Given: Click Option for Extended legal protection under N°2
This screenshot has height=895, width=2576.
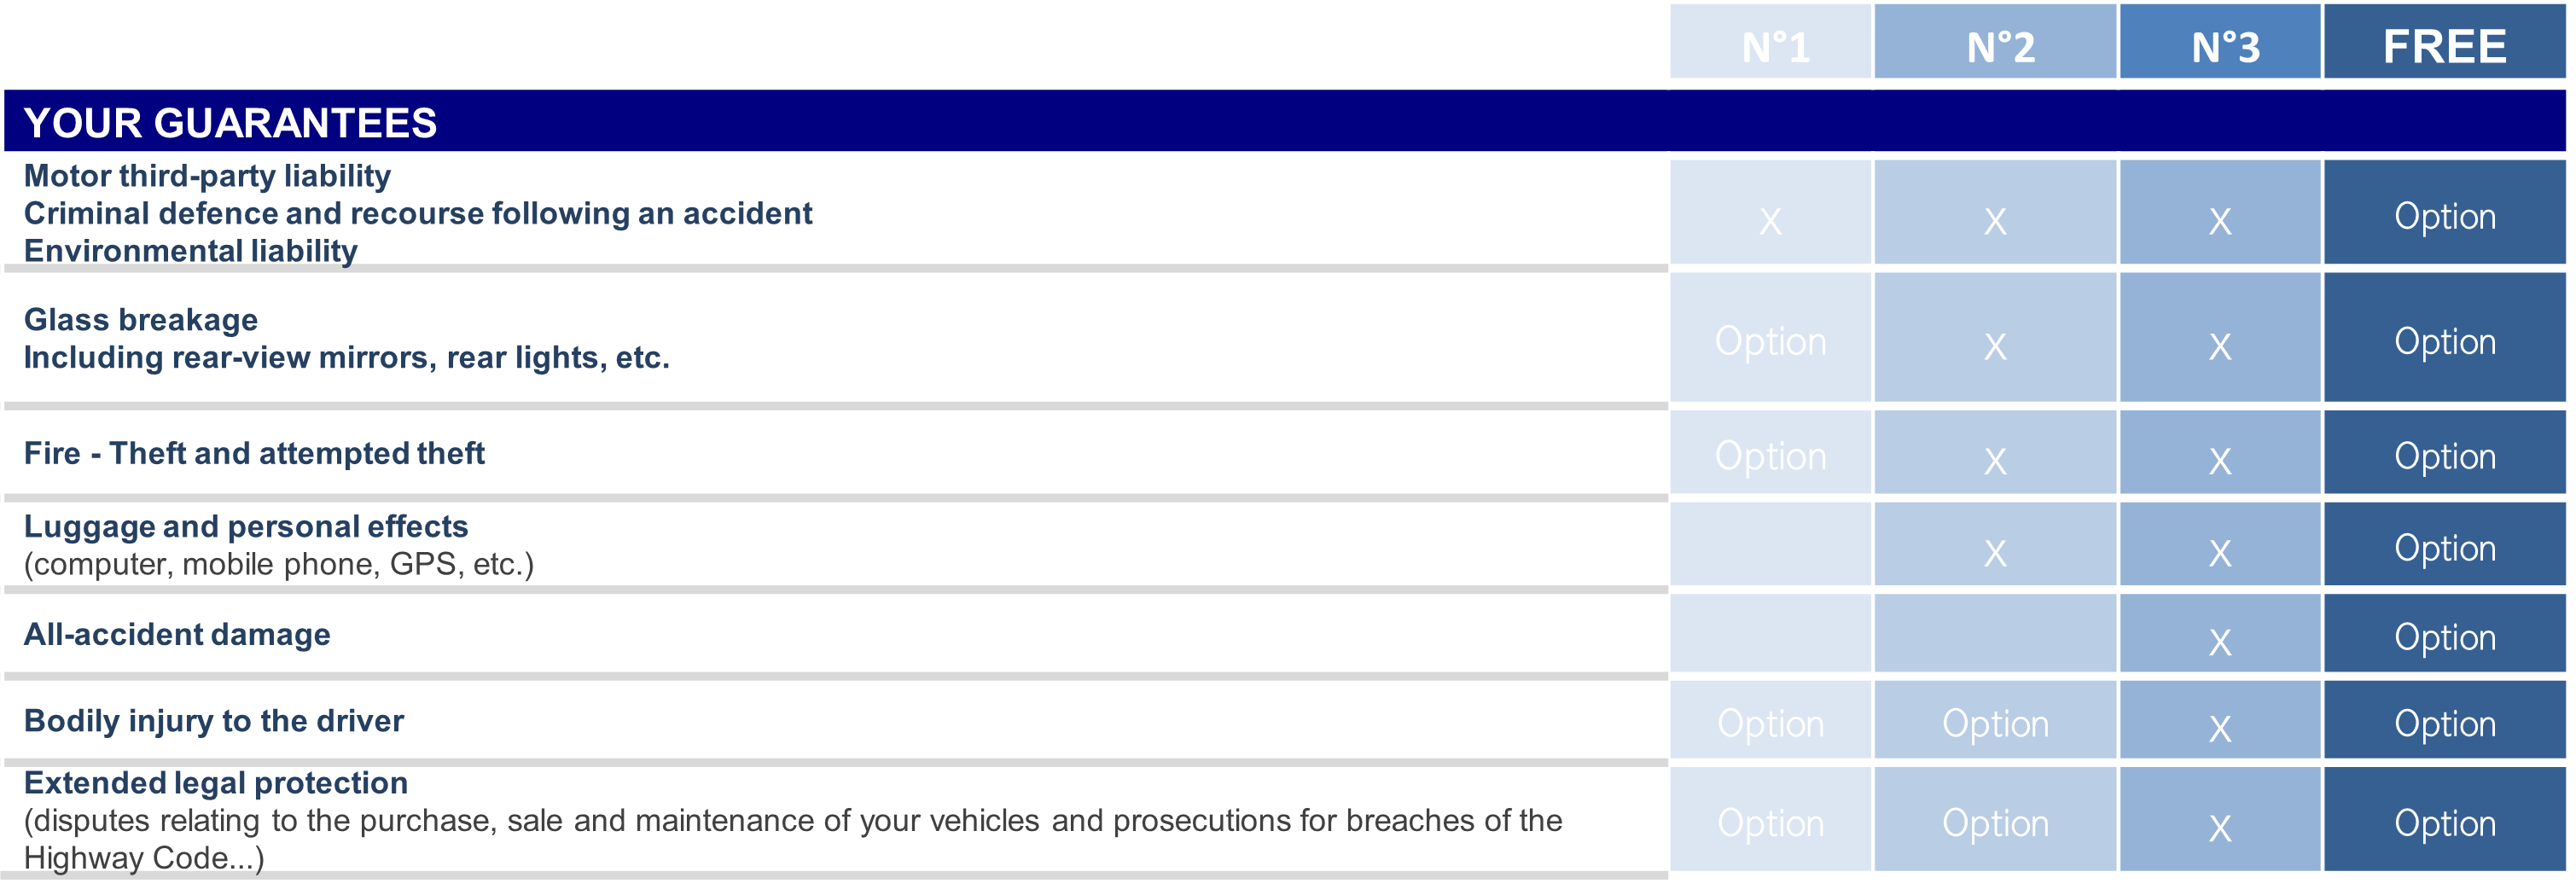Looking at the screenshot, I should (1995, 823).
